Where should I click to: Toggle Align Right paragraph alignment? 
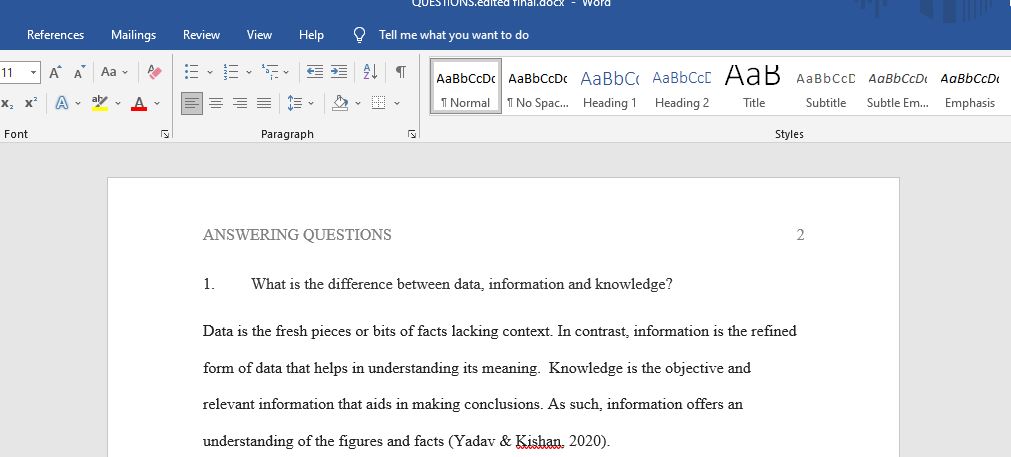(240, 103)
